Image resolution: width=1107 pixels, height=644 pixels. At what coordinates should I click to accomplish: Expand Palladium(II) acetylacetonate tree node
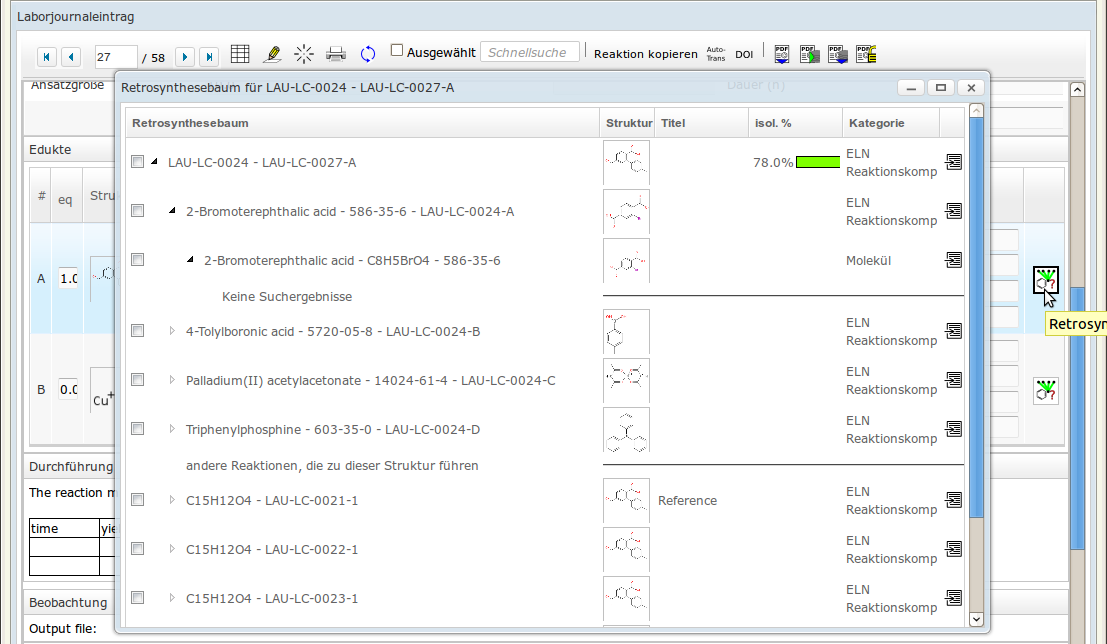[x=172, y=380]
